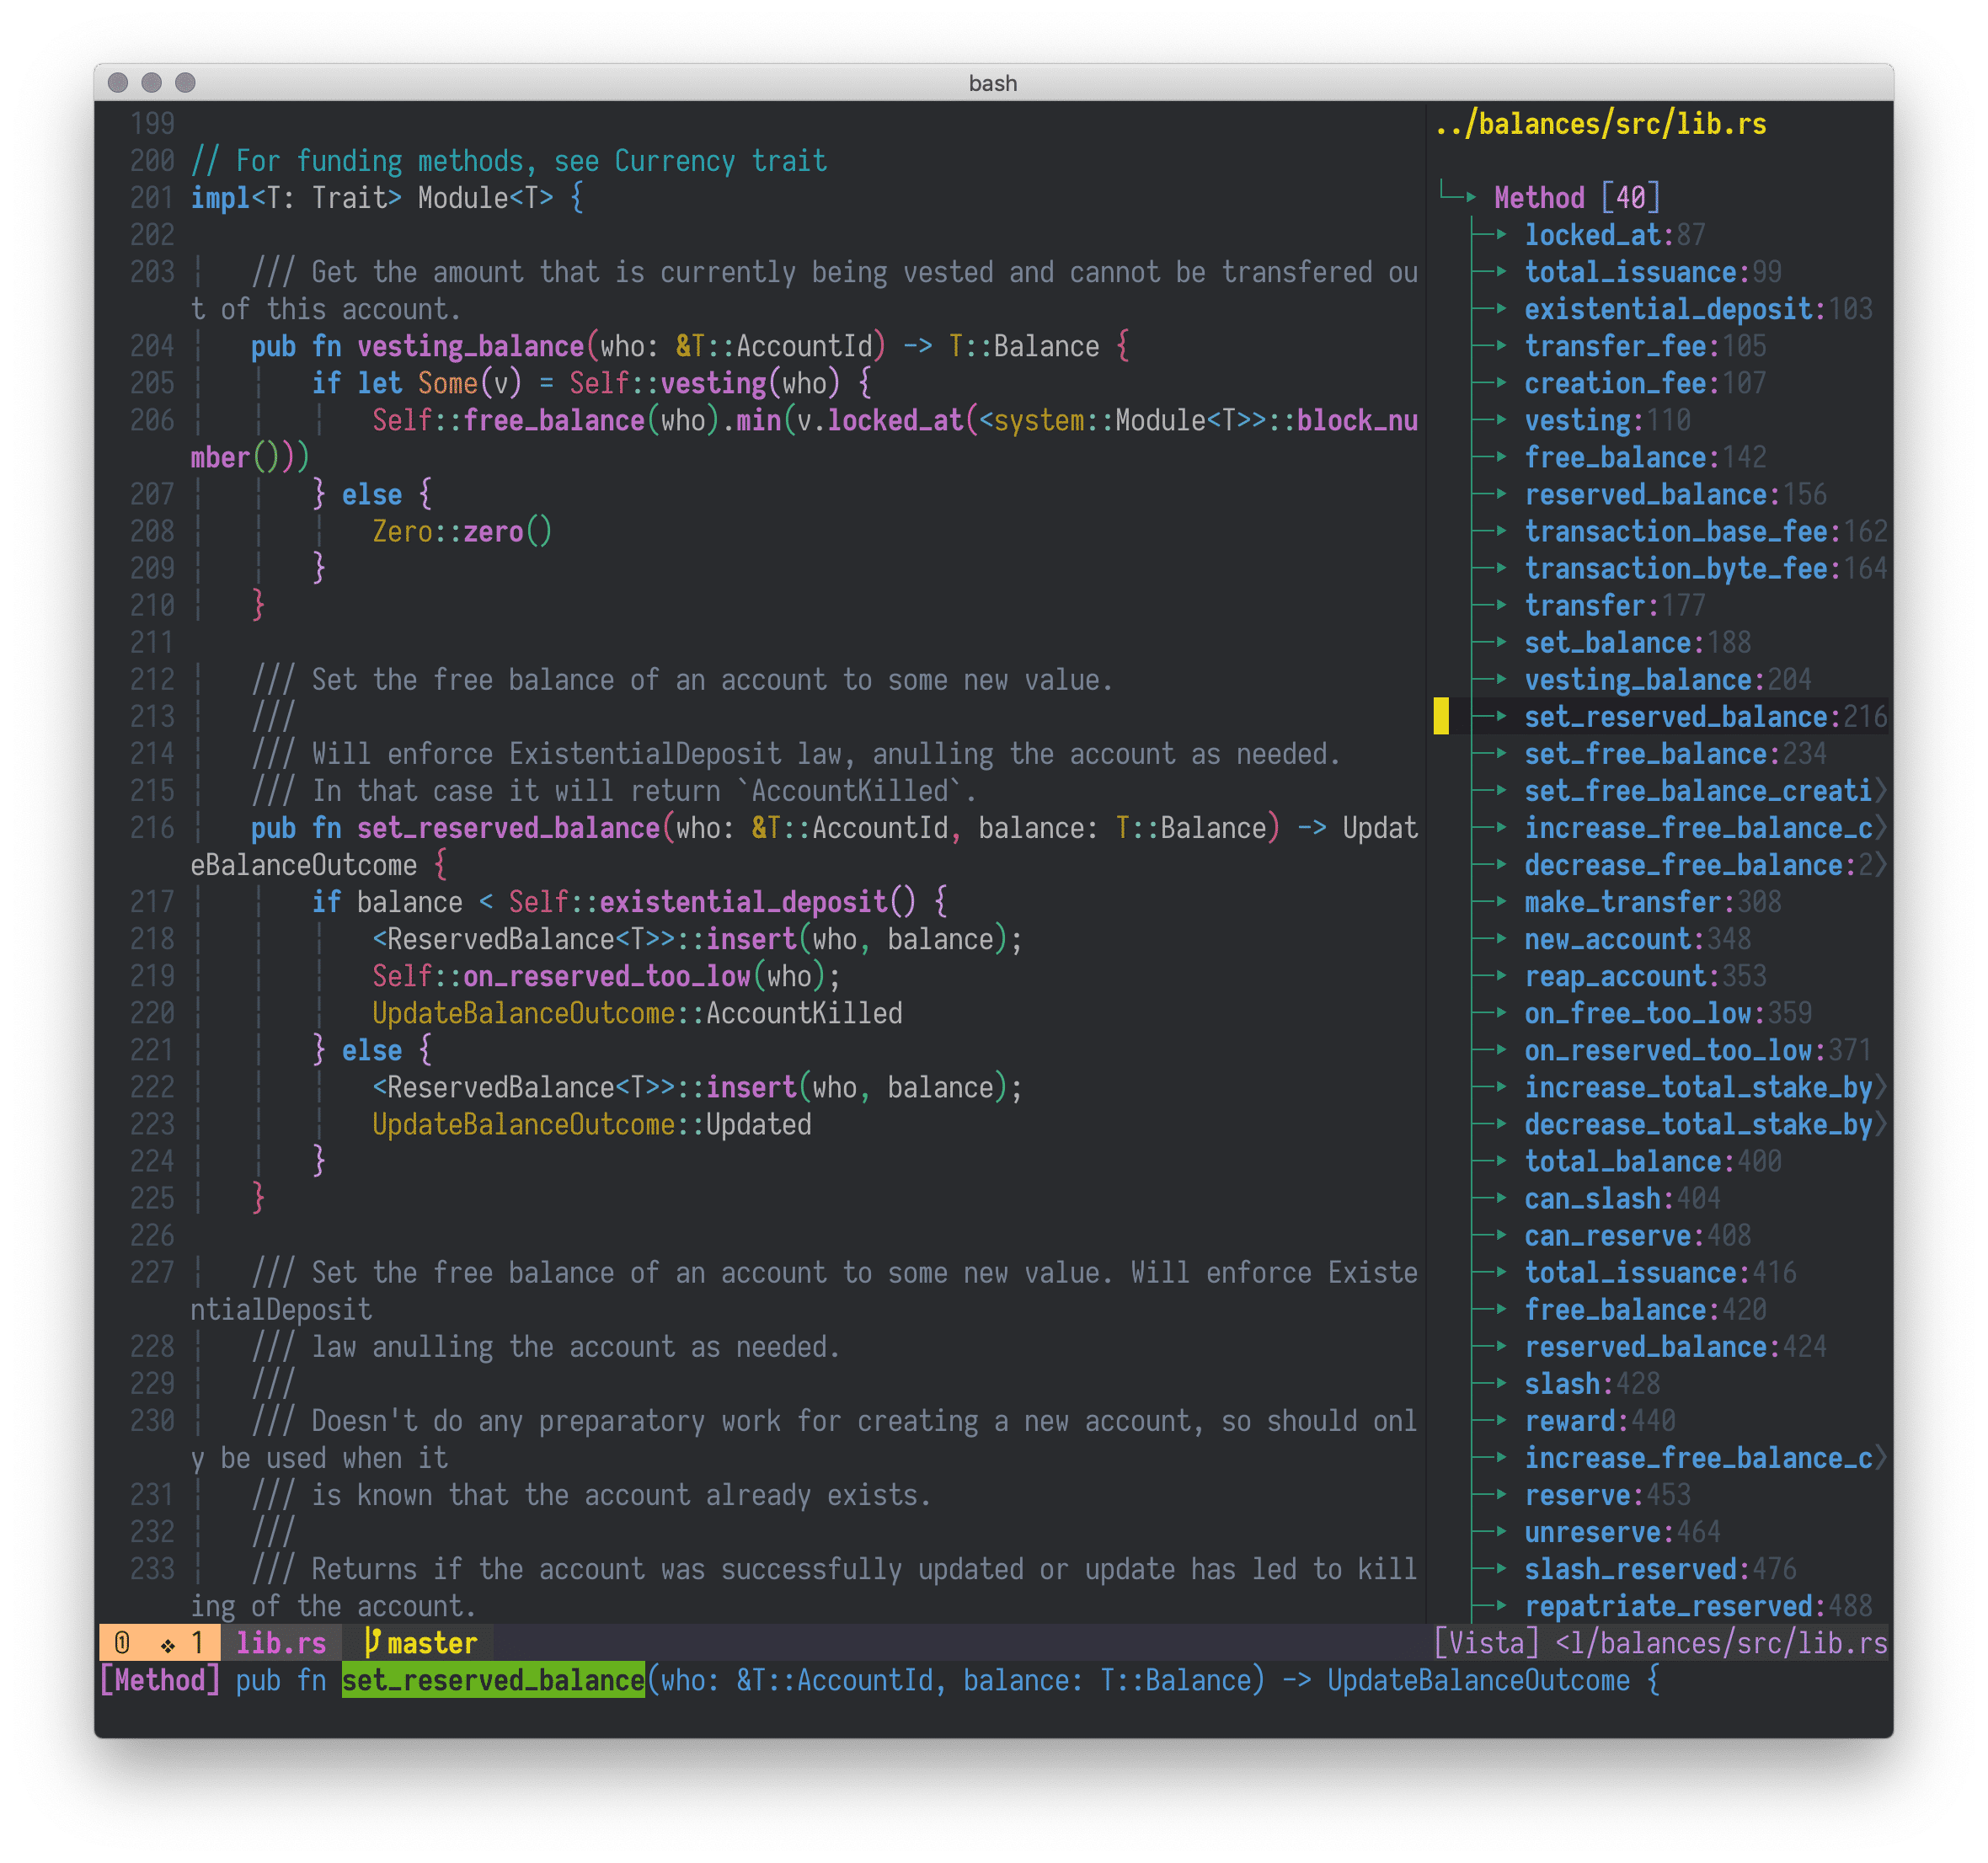
Task: Click highlighted set_reserved_balance in the echo line
Action: pos(493,1680)
